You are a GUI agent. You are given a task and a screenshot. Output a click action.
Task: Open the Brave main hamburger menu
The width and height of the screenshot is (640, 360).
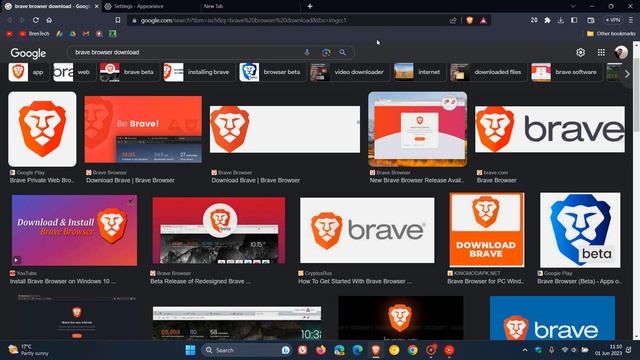pos(631,20)
